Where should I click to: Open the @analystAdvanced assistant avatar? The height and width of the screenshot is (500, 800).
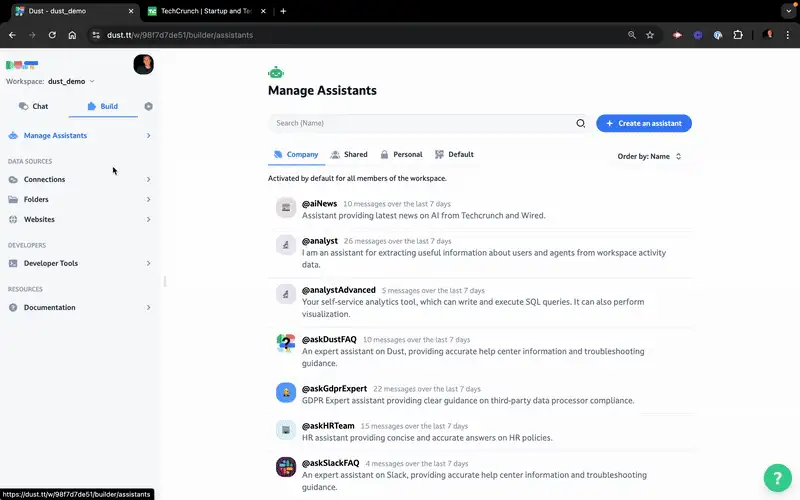click(x=286, y=294)
